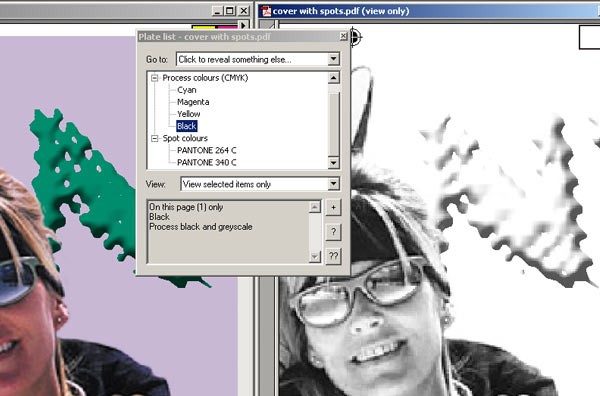Select the Yellow plate
Viewport: 600px width, 396px height.
pos(189,114)
